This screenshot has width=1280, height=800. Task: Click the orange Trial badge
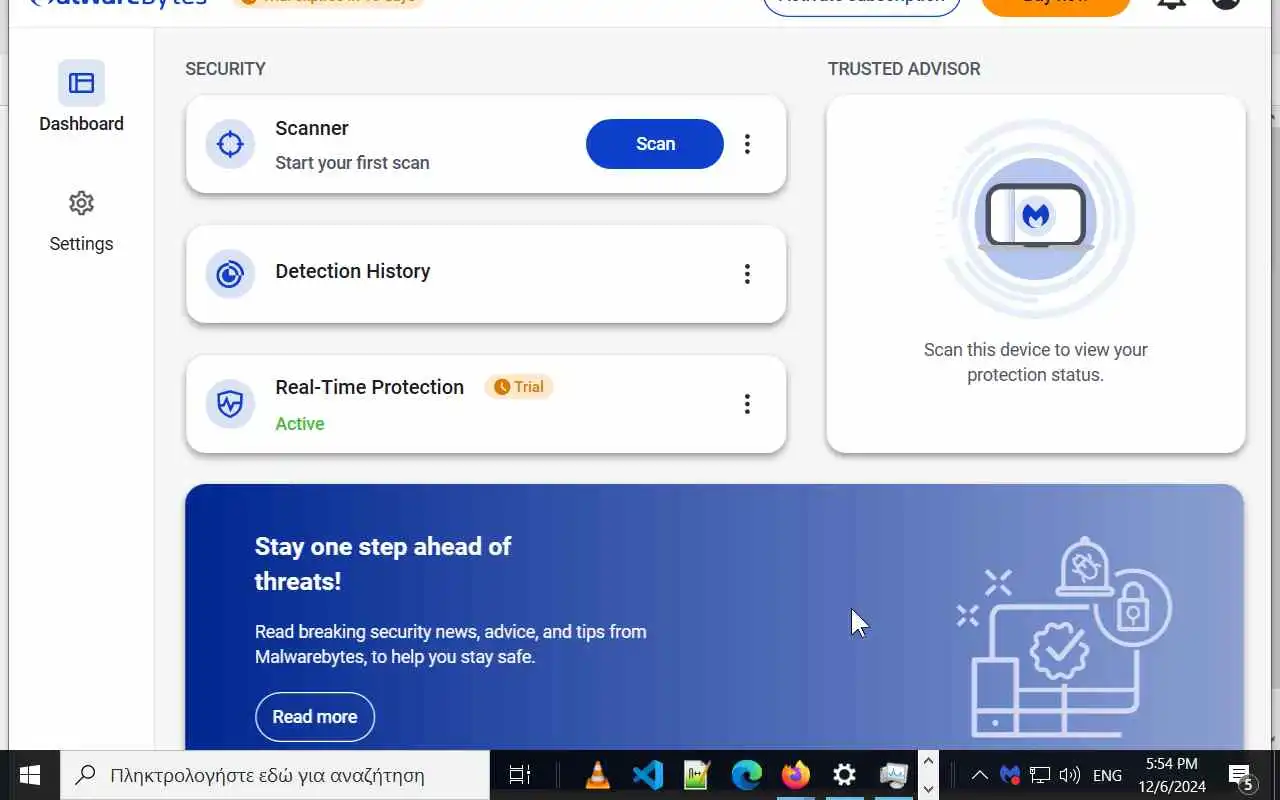(x=519, y=387)
